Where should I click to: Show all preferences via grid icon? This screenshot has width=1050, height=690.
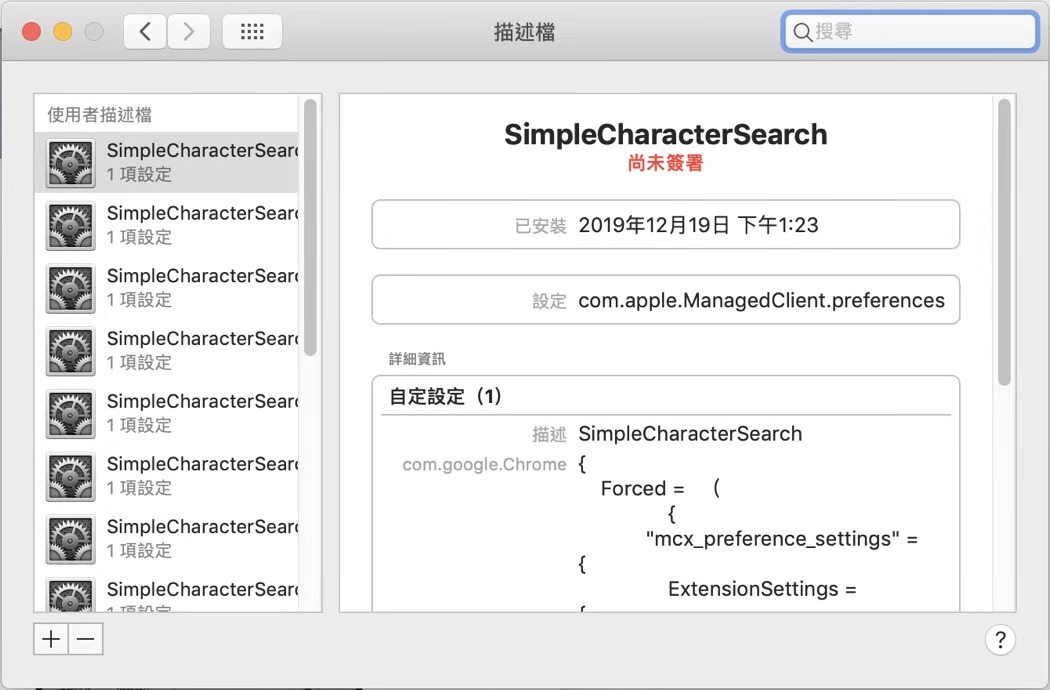pyautogui.click(x=252, y=31)
